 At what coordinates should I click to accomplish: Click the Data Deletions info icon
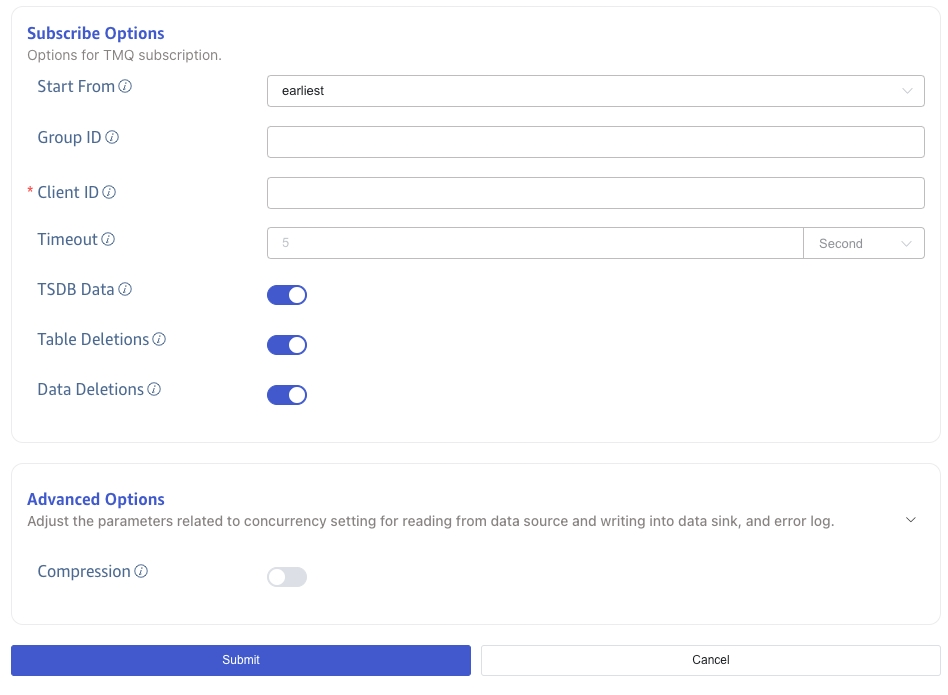pos(154,390)
